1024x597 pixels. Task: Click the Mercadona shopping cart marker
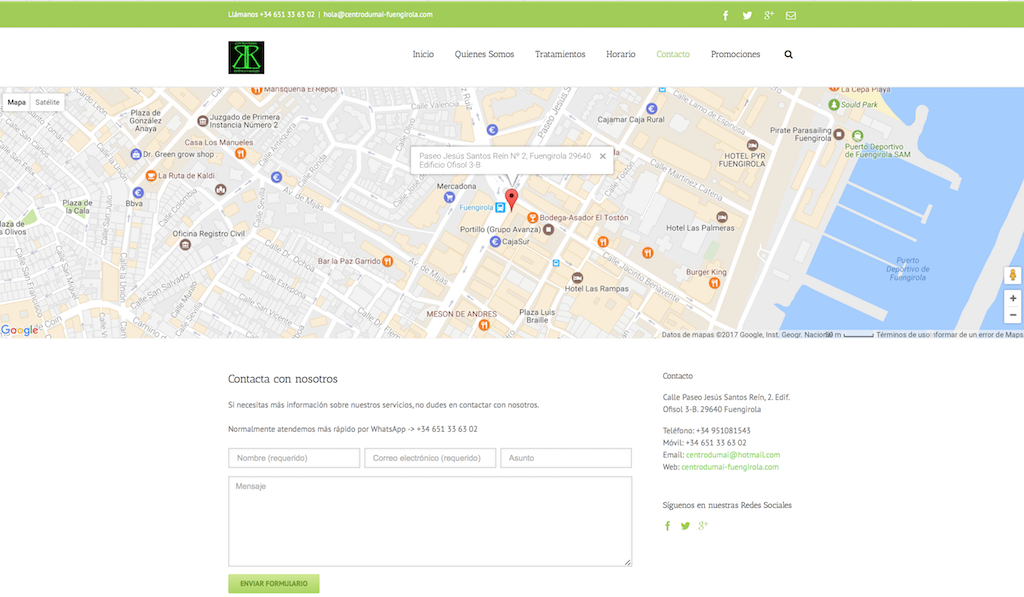[x=449, y=197]
